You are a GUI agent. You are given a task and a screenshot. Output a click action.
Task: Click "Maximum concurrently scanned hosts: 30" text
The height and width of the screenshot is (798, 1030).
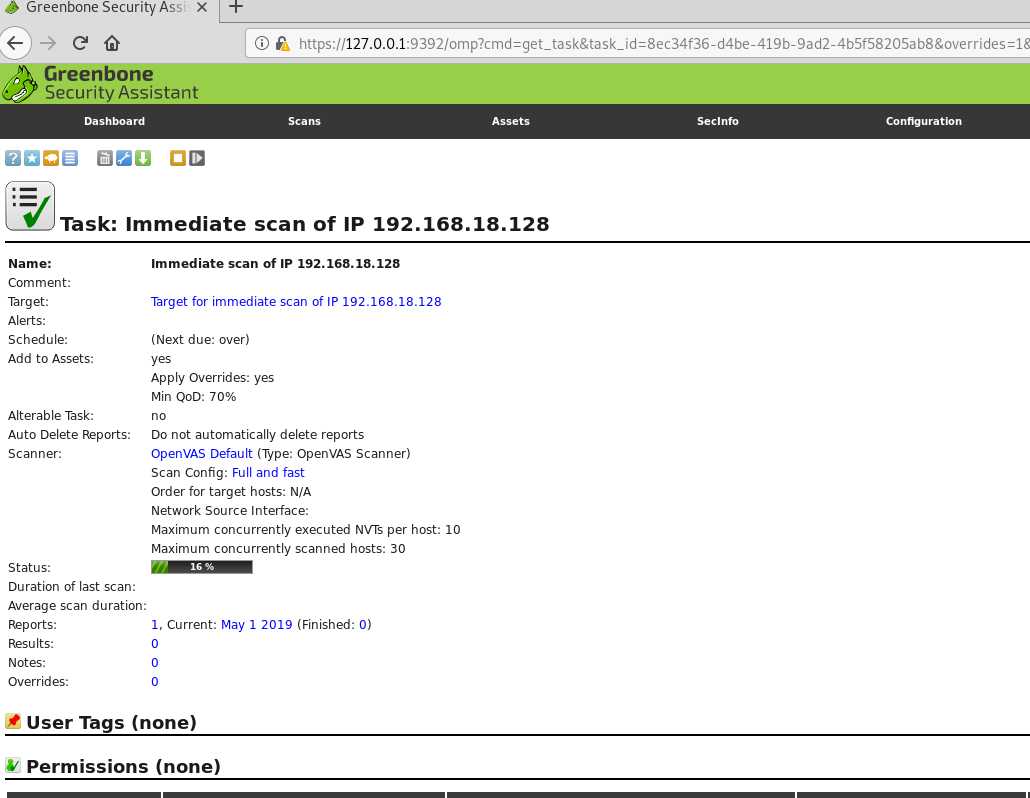(x=278, y=548)
